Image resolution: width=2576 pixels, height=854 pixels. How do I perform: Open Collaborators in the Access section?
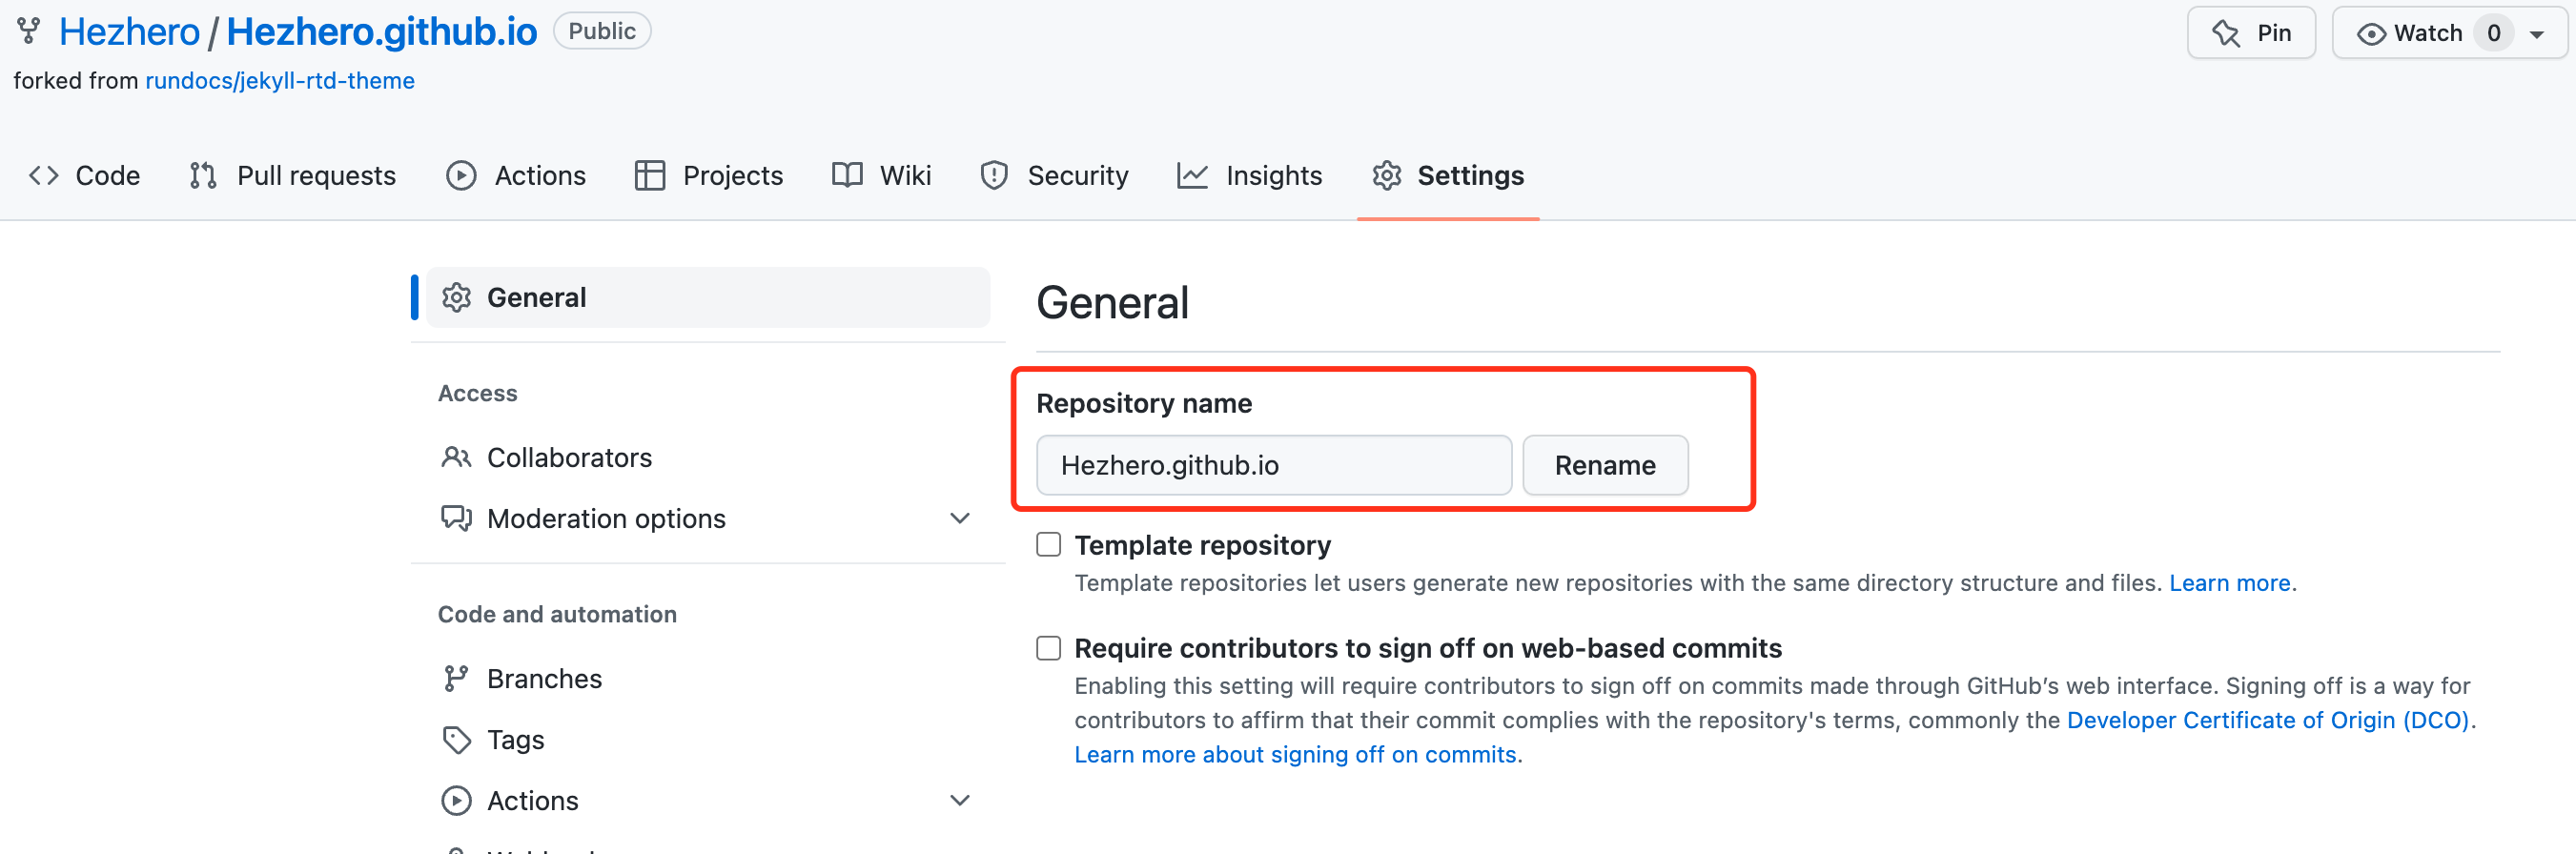[x=568, y=458]
